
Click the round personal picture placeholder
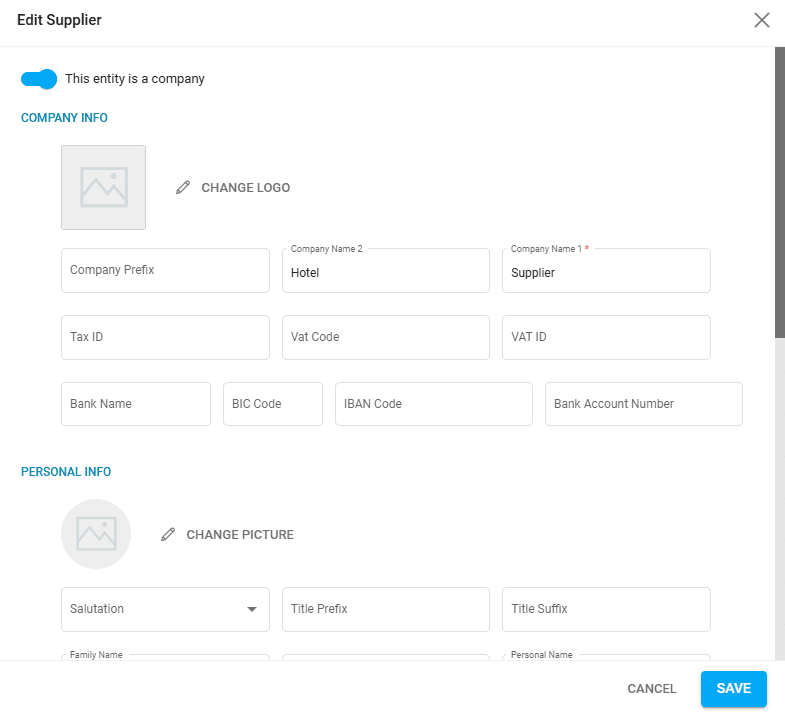96,534
